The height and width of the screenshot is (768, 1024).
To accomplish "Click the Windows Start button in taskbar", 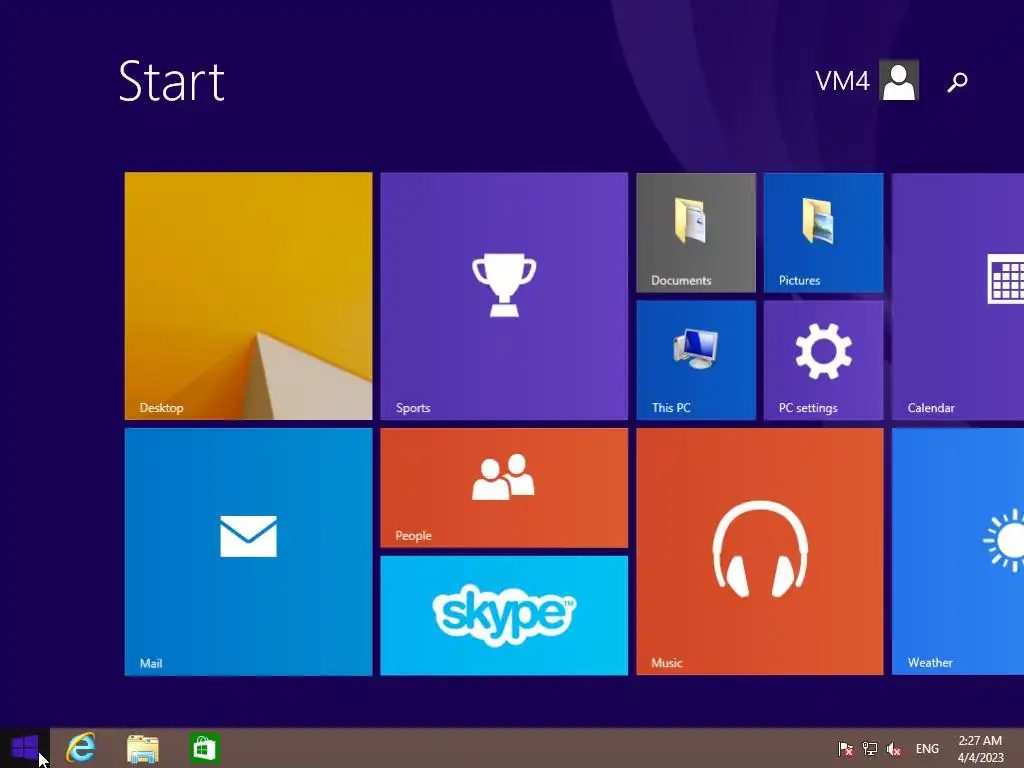I will tap(25, 748).
